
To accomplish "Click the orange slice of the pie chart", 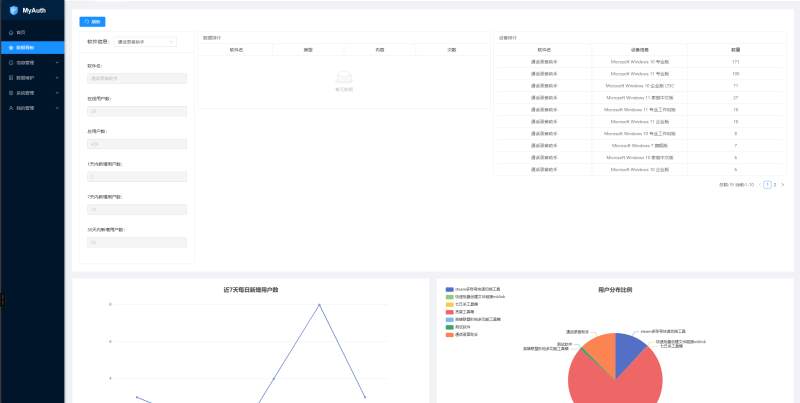I will [x=603, y=352].
